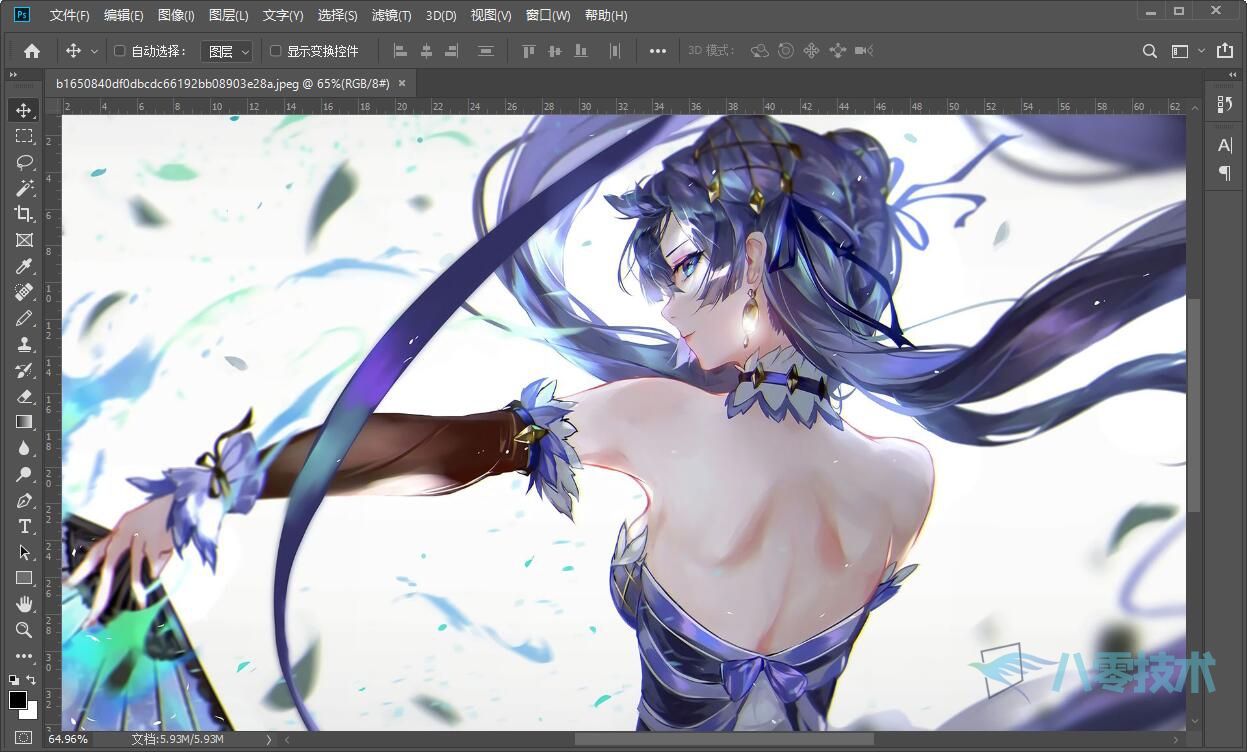
Task: Open the 视图(V) menu
Action: (491, 15)
